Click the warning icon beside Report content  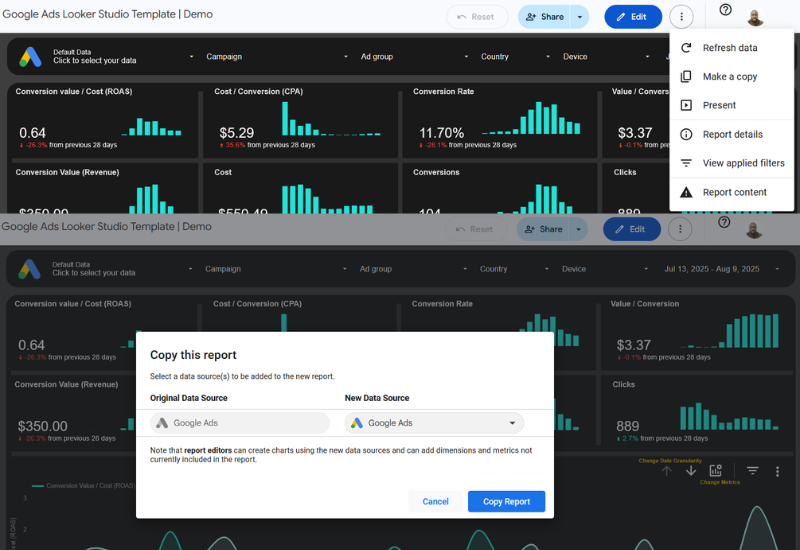coord(686,192)
